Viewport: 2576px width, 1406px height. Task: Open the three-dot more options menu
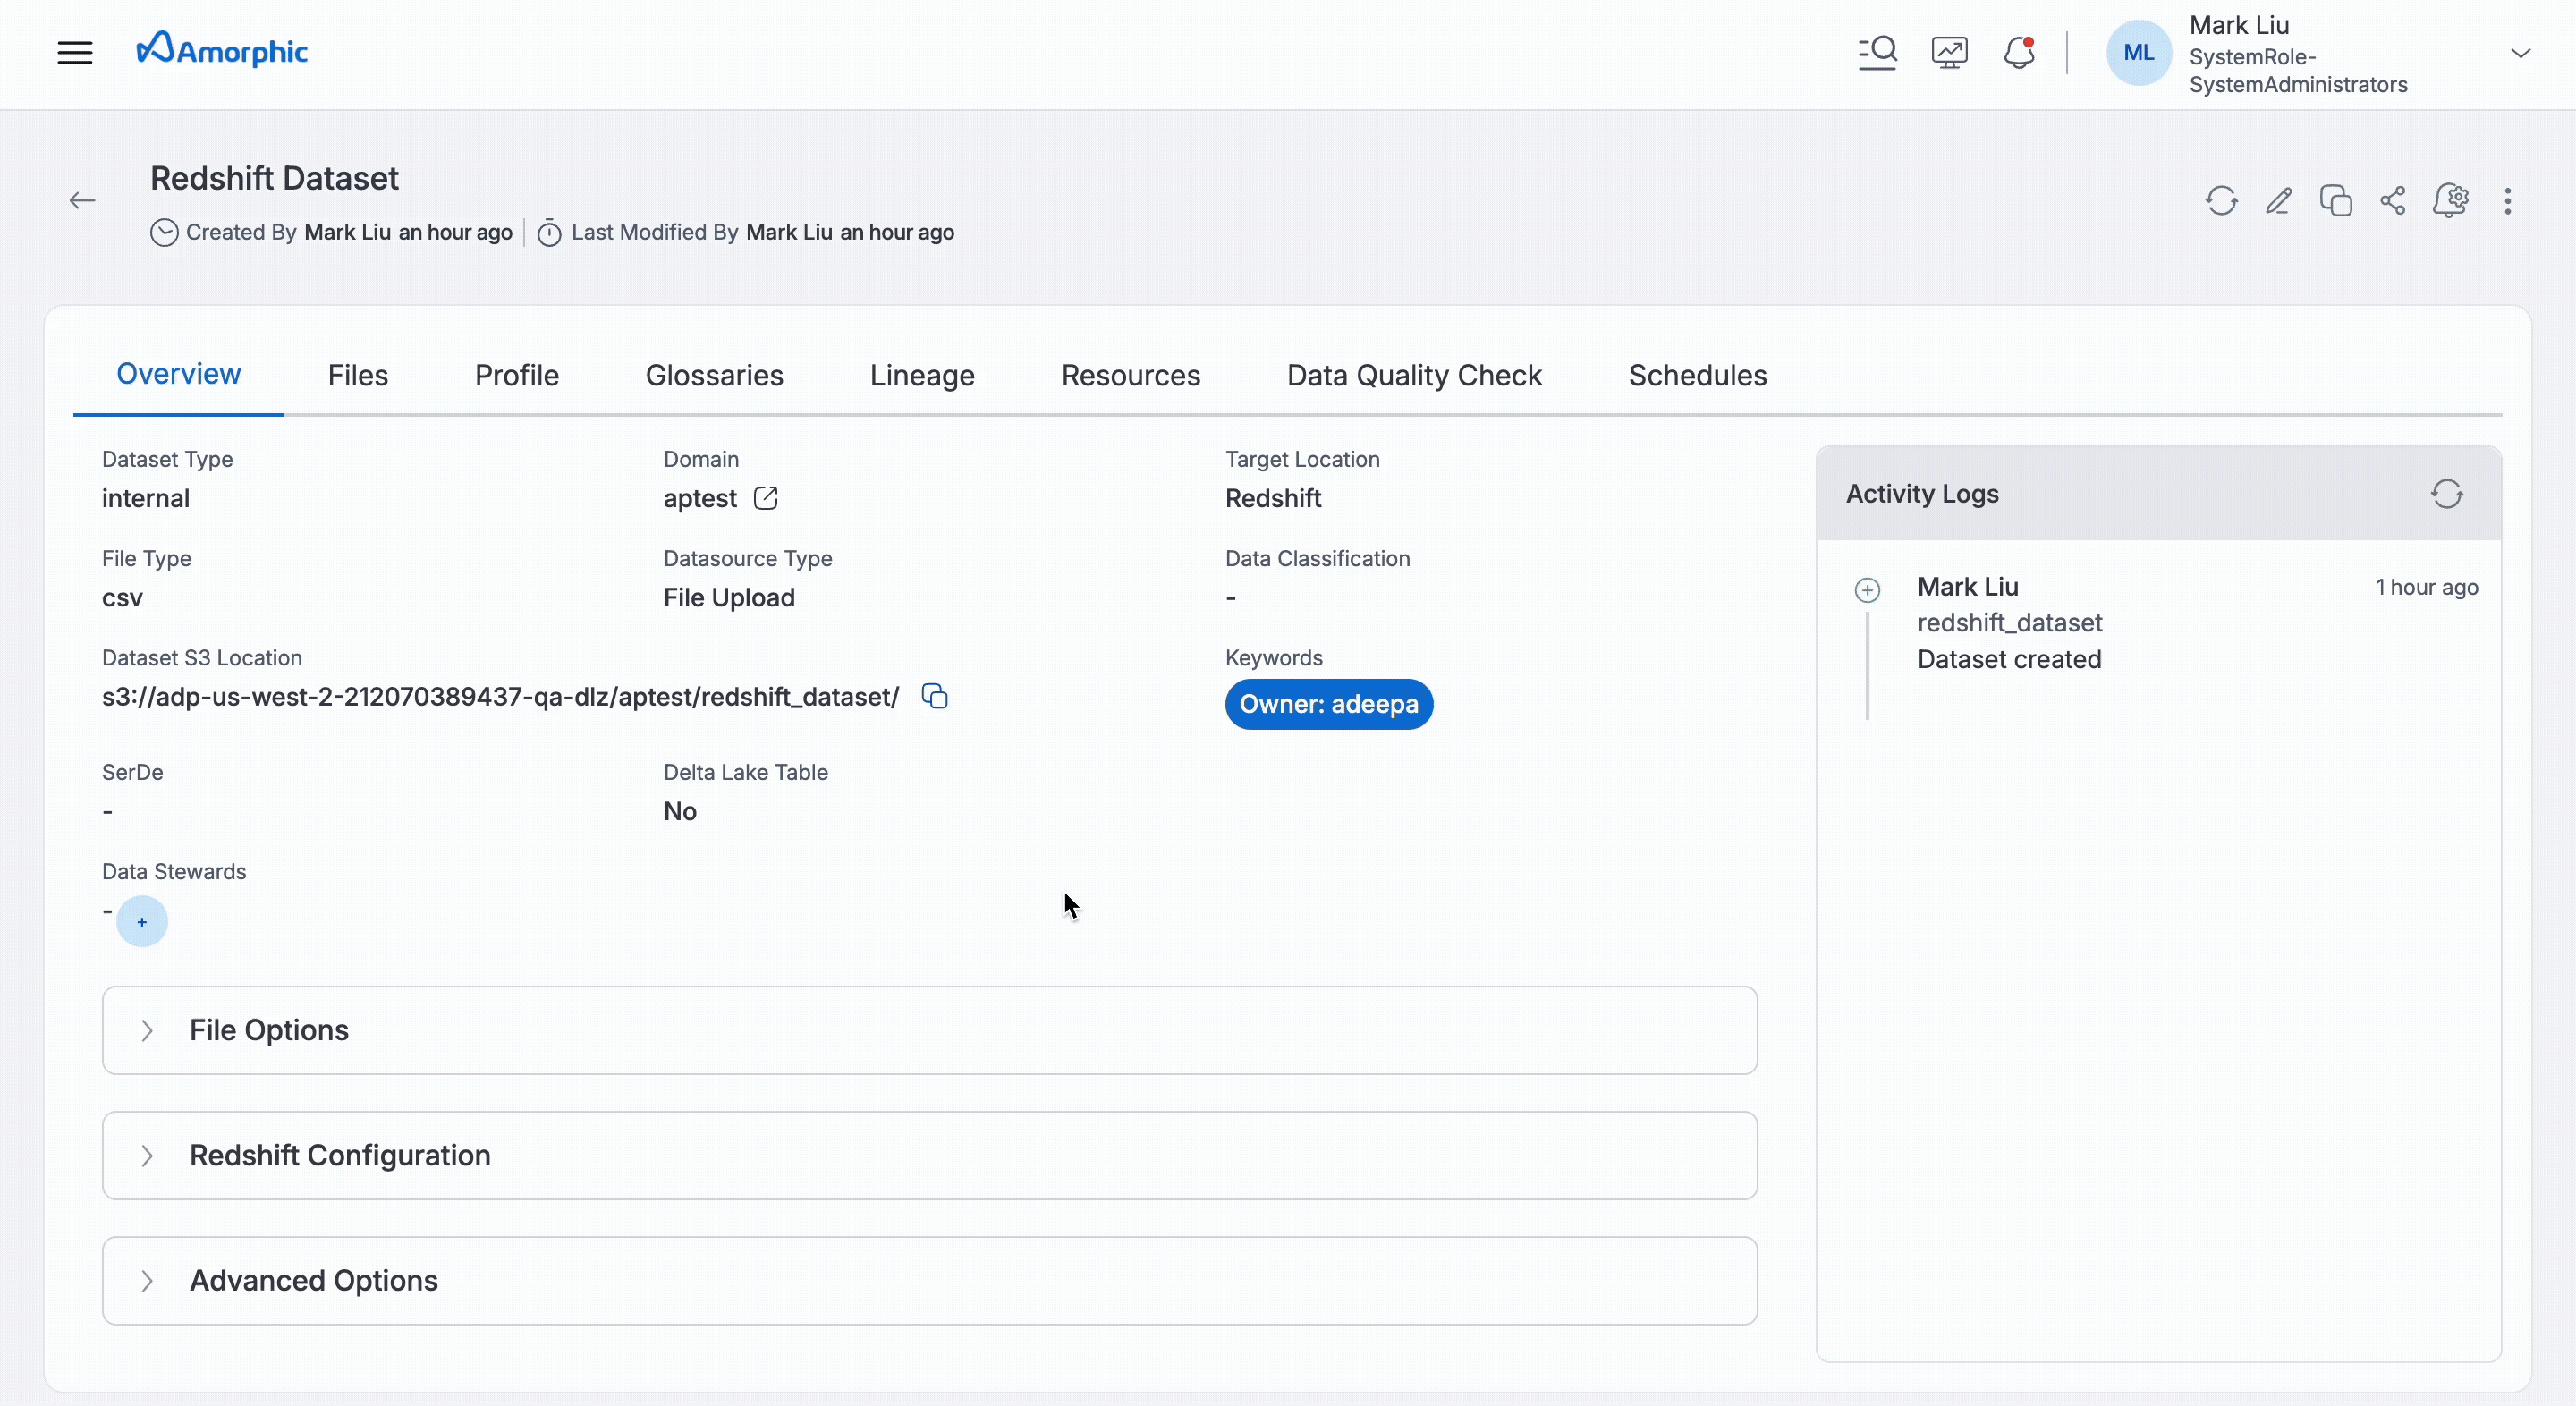[x=2507, y=201]
